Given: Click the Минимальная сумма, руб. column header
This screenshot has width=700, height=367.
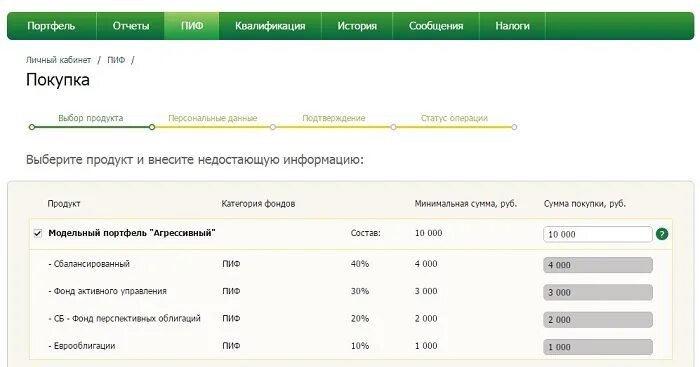Looking at the screenshot, I should click(x=466, y=204).
